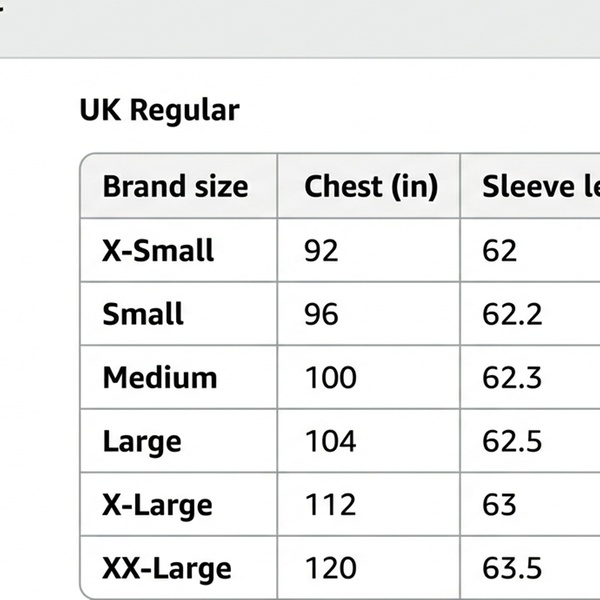Image resolution: width=600 pixels, height=600 pixels.
Task: Click chest value 120 for XX-Large
Action: tap(330, 569)
